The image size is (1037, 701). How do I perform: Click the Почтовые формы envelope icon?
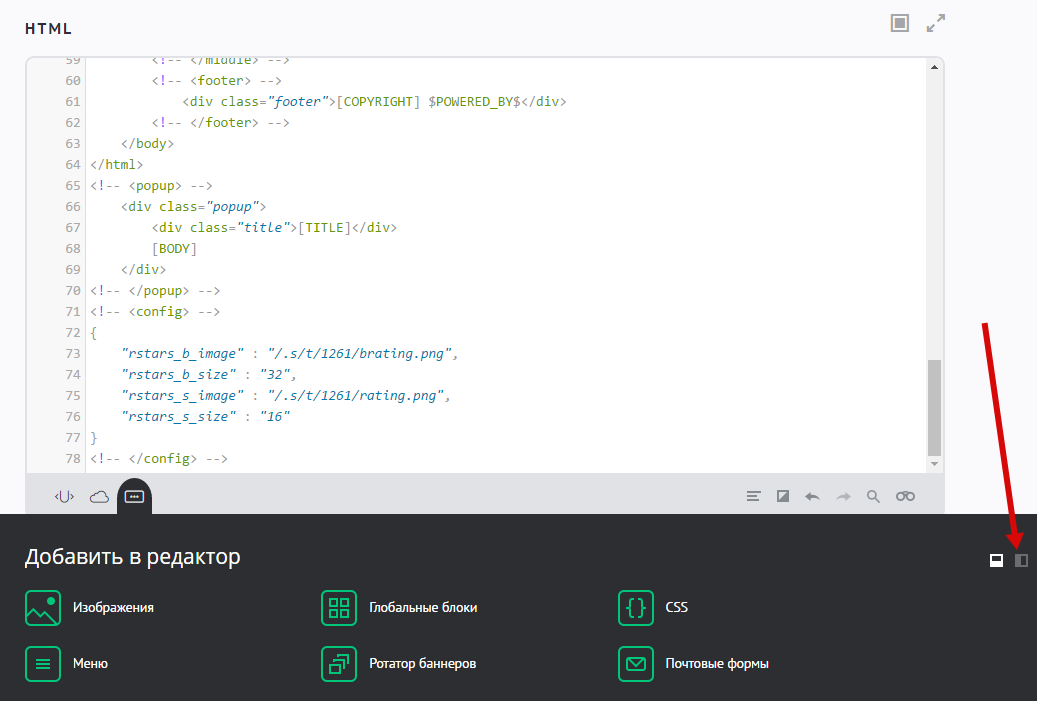(x=636, y=663)
